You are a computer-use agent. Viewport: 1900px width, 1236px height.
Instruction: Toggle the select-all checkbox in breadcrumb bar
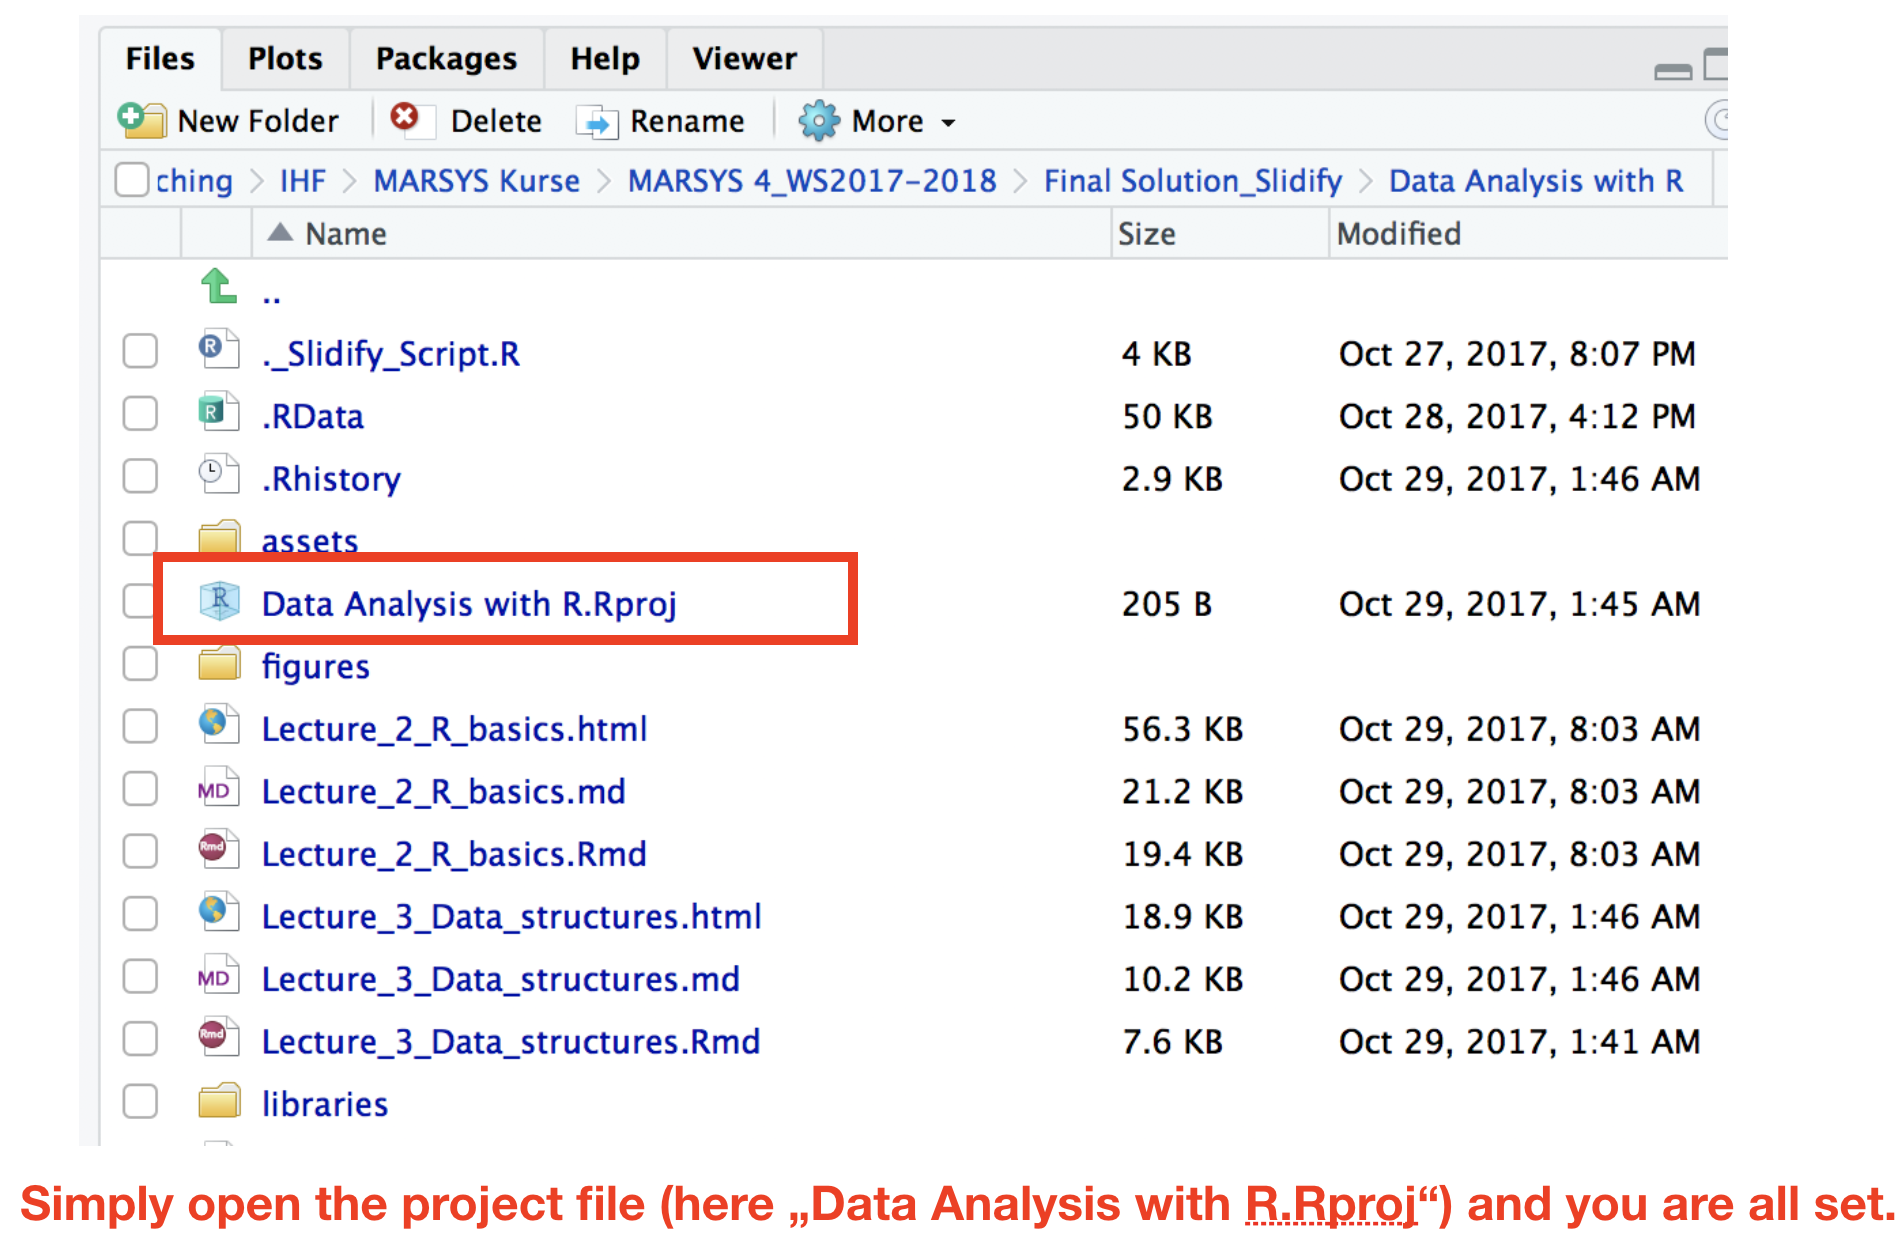click(x=132, y=180)
